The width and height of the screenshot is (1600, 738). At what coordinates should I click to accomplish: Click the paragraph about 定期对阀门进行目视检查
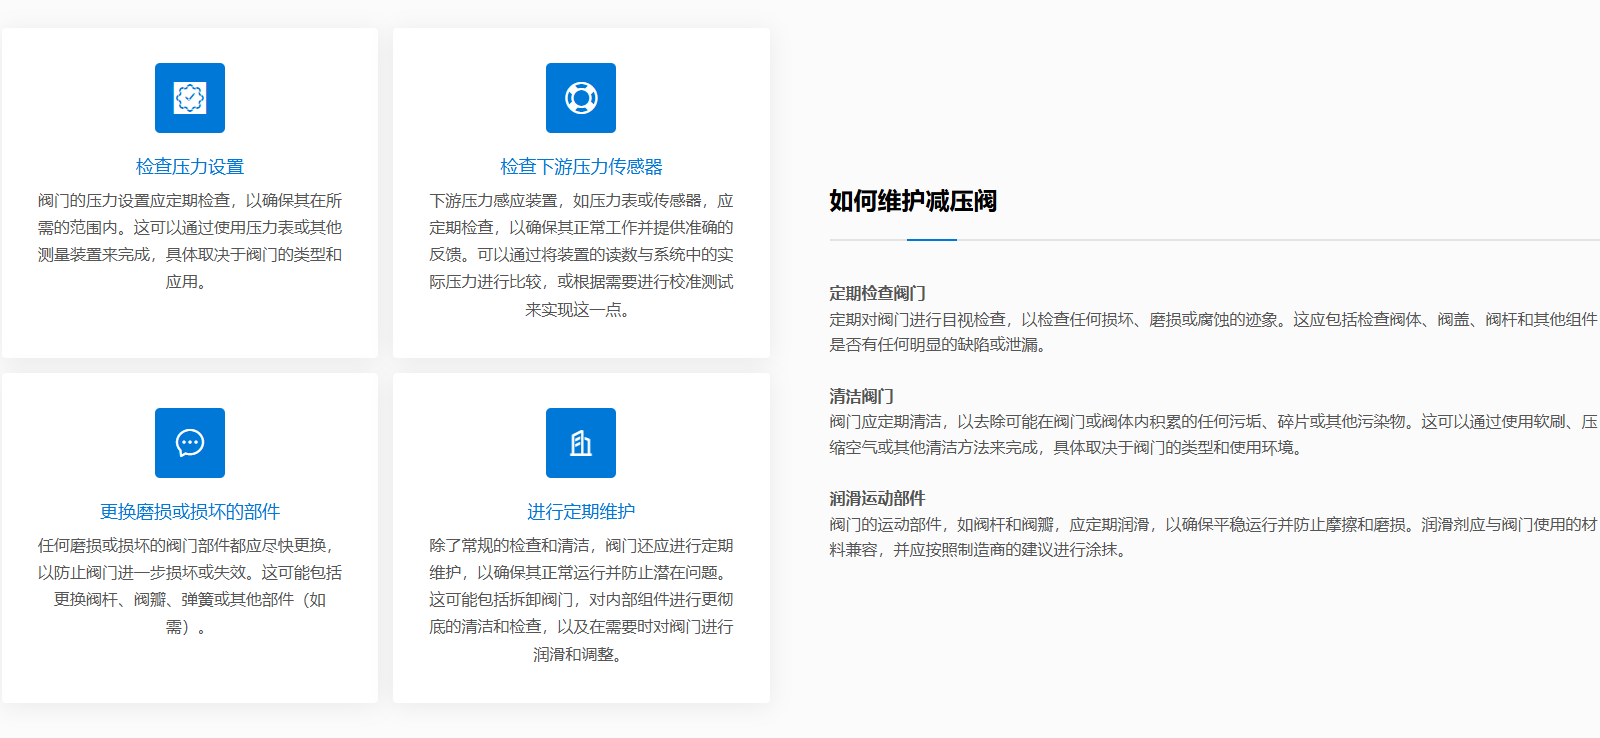click(x=1212, y=332)
